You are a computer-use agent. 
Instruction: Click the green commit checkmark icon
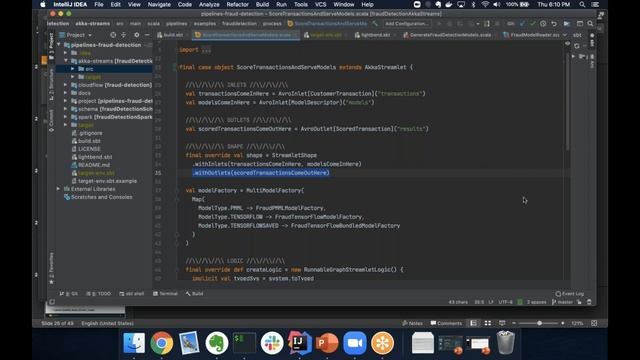[x=532, y=24]
